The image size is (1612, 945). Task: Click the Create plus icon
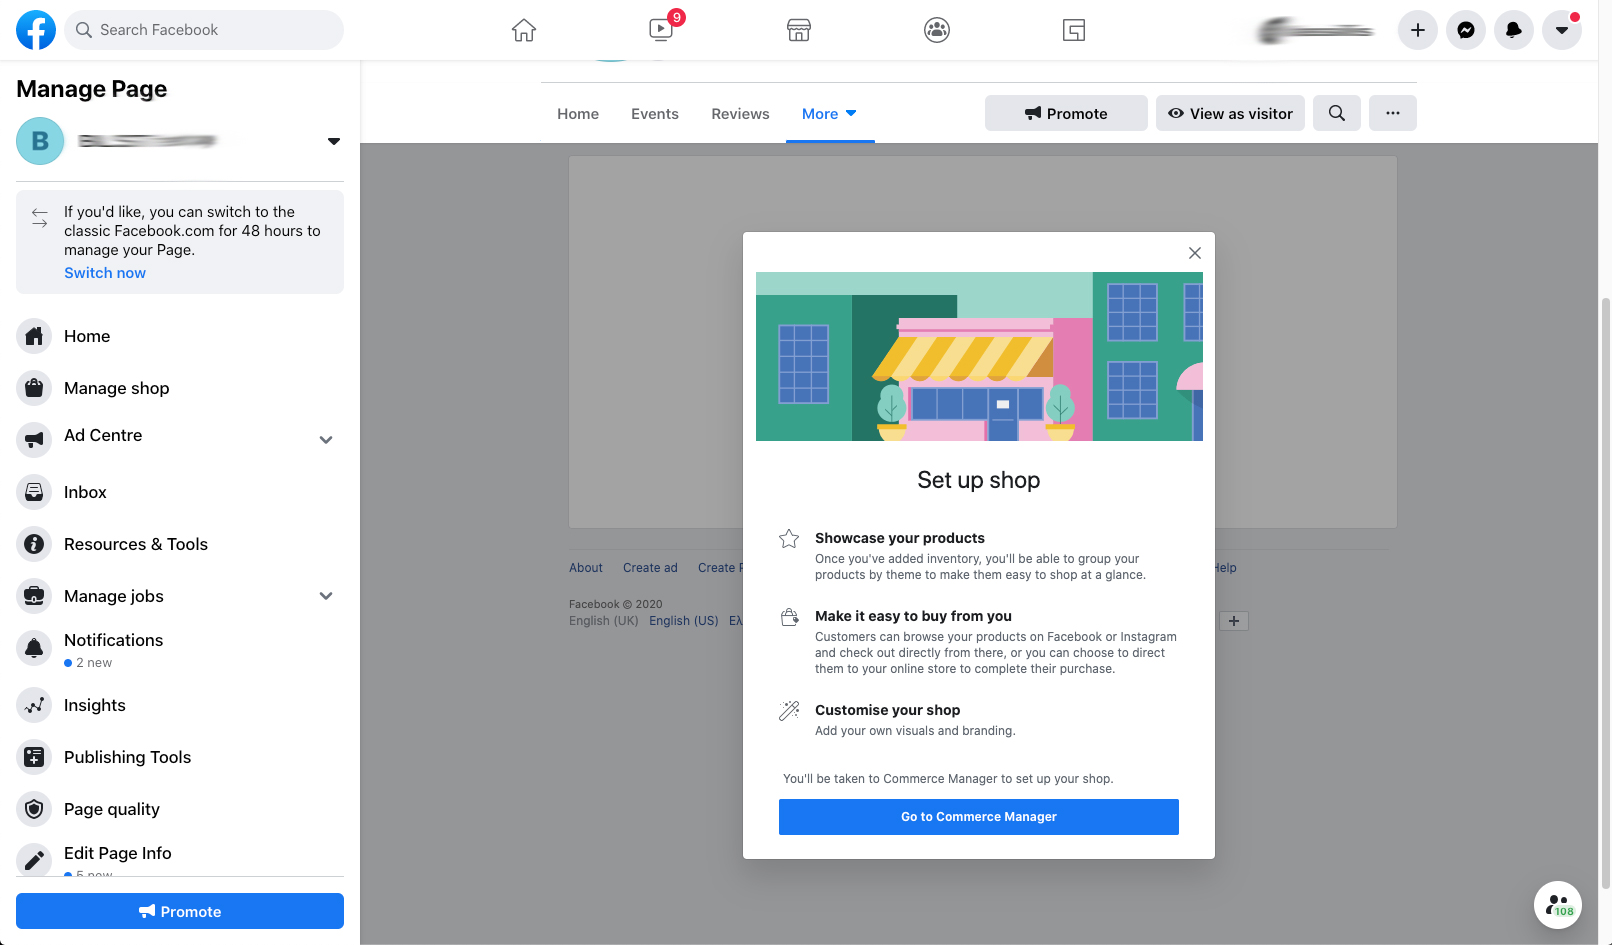click(x=1418, y=30)
